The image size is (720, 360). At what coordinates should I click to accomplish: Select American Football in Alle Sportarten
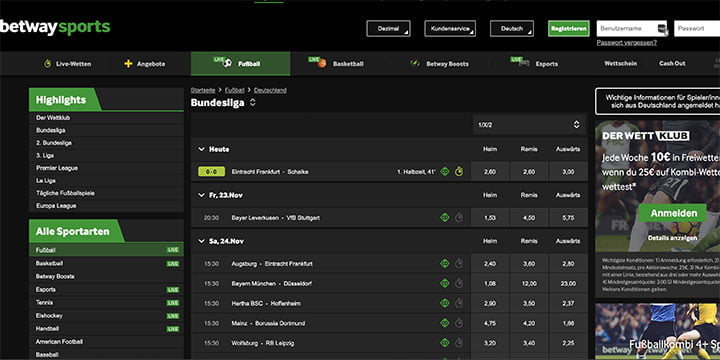106,342
